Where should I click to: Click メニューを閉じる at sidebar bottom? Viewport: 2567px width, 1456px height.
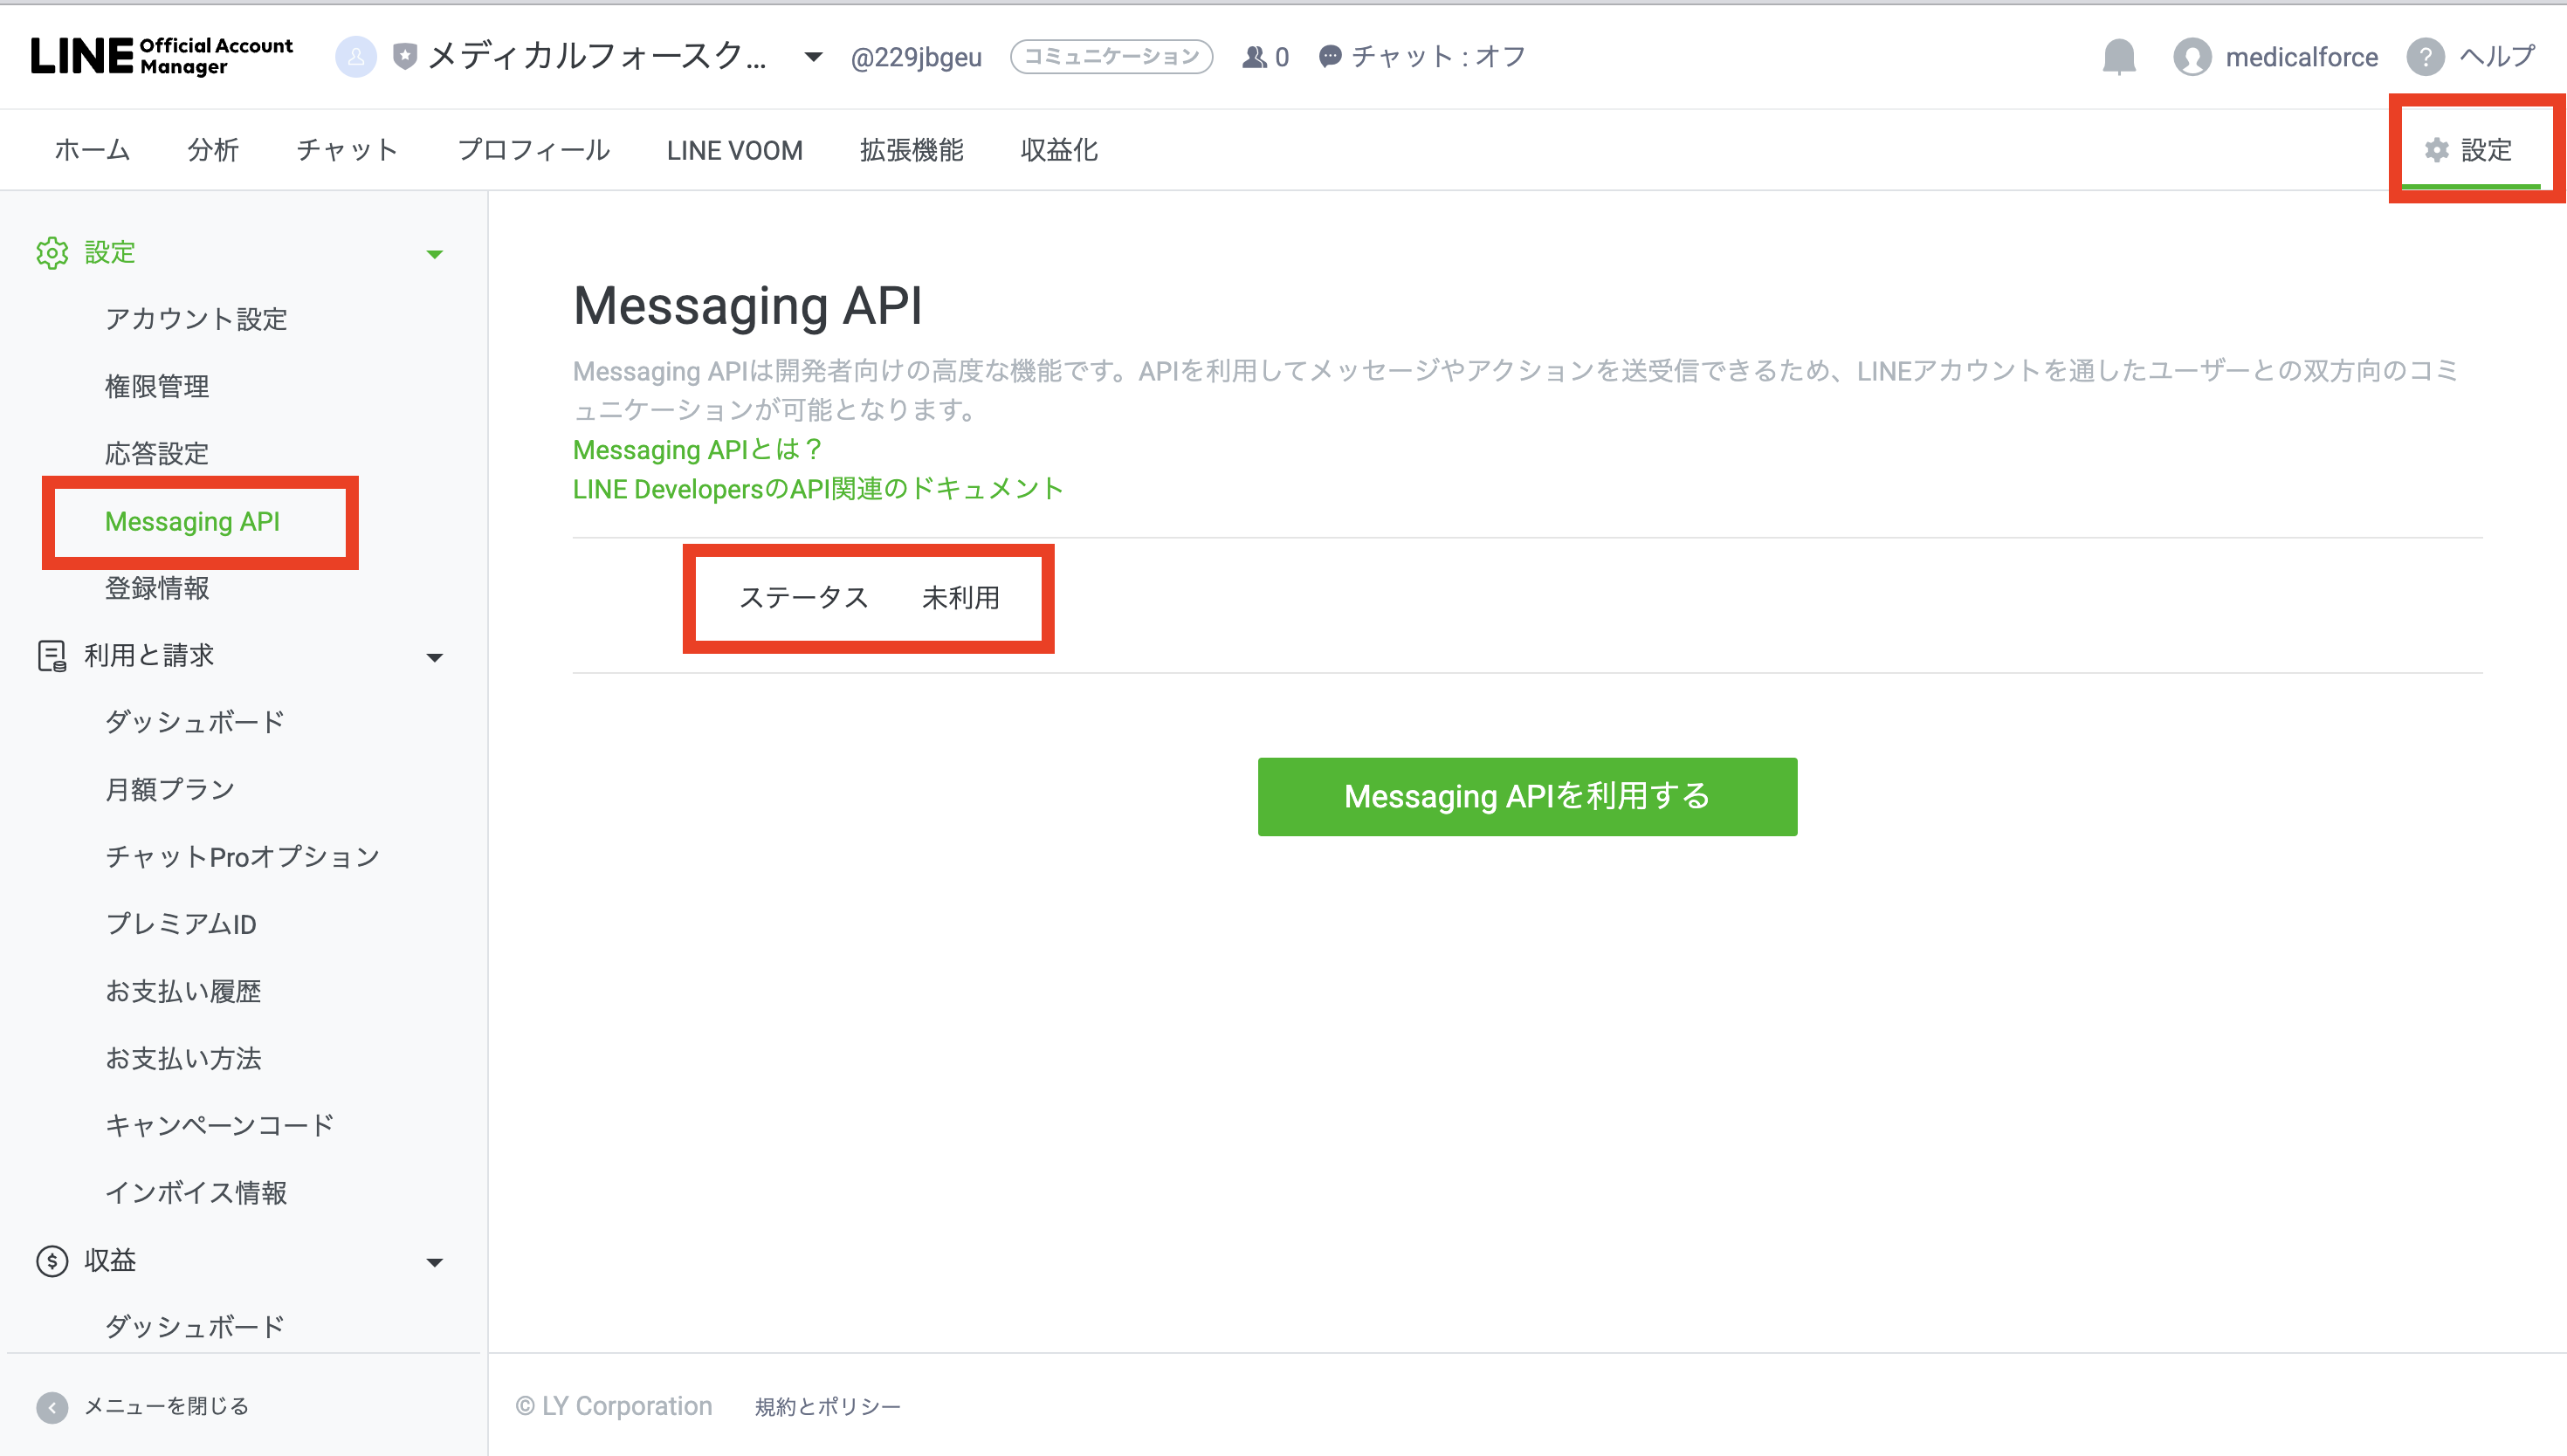(164, 1404)
